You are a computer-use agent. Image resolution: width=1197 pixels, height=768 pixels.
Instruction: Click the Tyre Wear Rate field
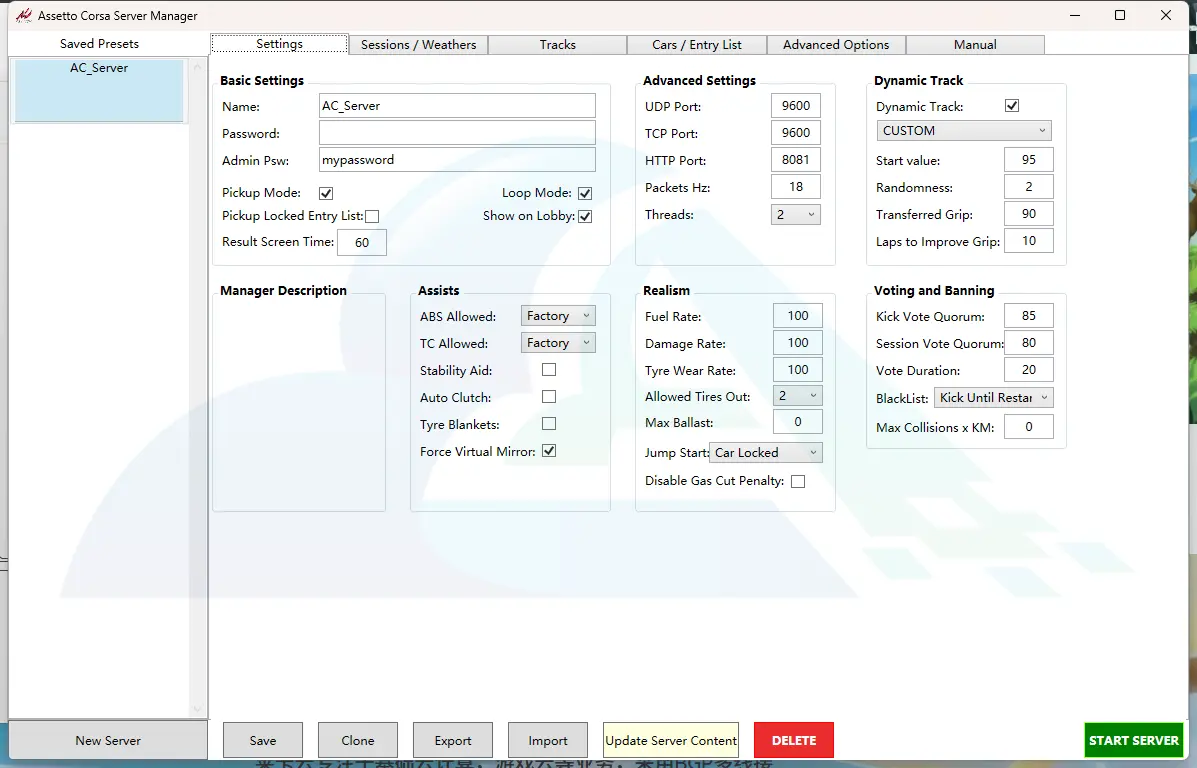tap(798, 369)
